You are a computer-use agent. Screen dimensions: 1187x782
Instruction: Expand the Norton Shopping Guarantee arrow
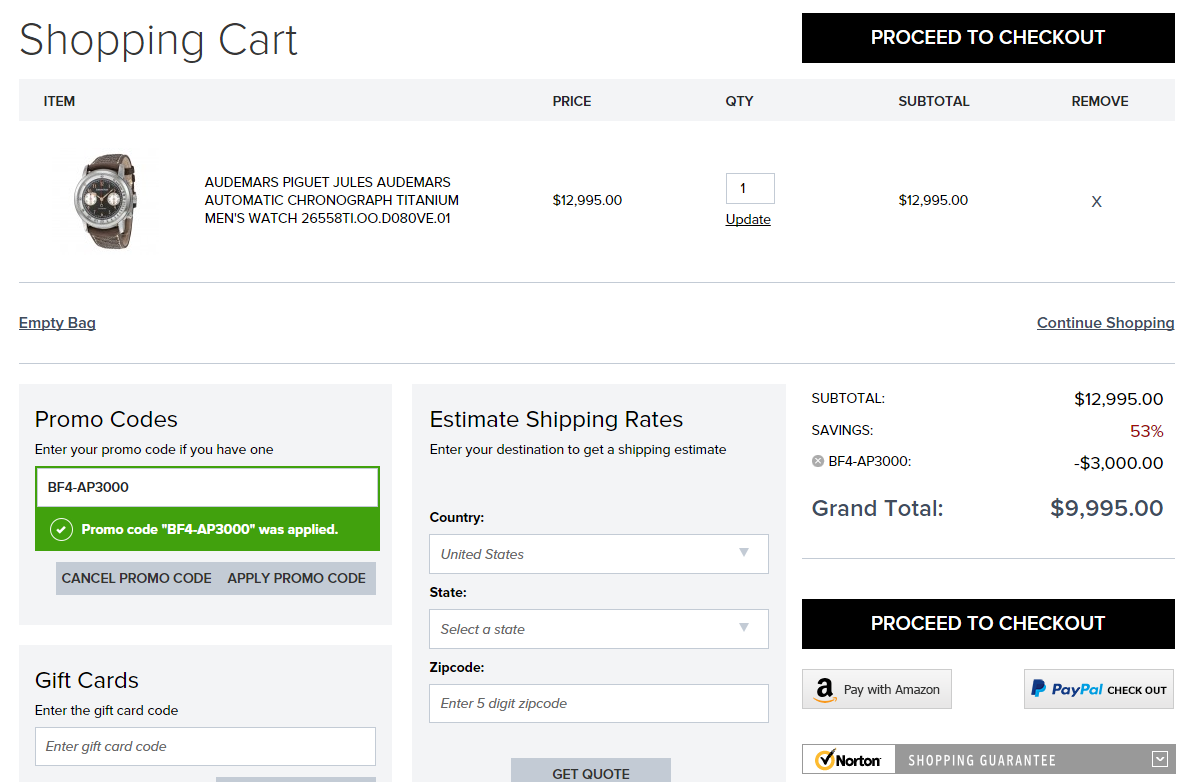[x=1160, y=759]
